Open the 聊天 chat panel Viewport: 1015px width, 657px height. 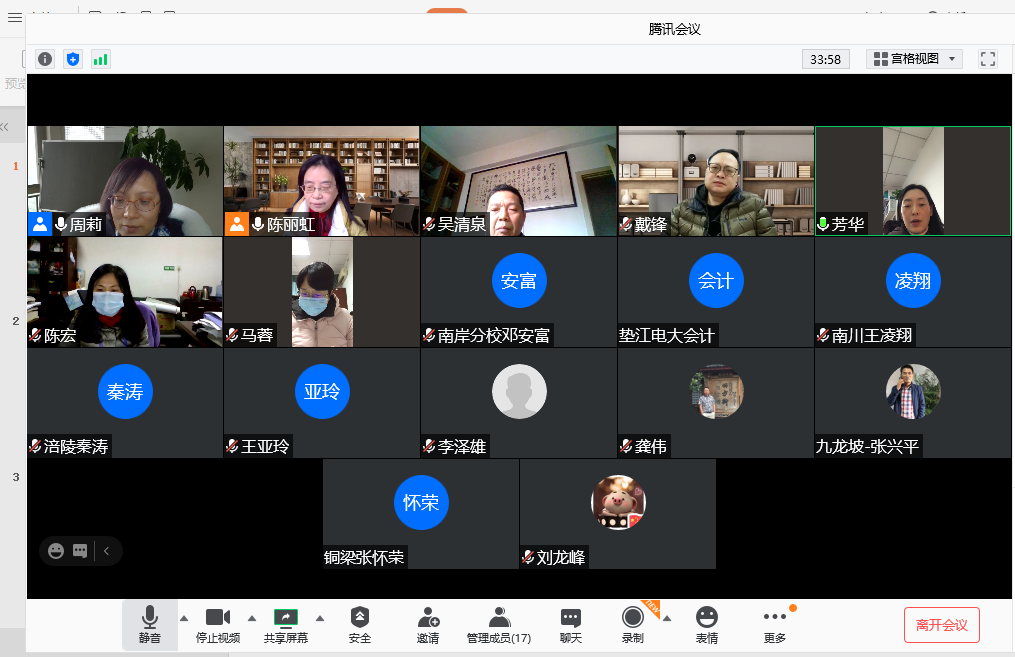(571, 625)
